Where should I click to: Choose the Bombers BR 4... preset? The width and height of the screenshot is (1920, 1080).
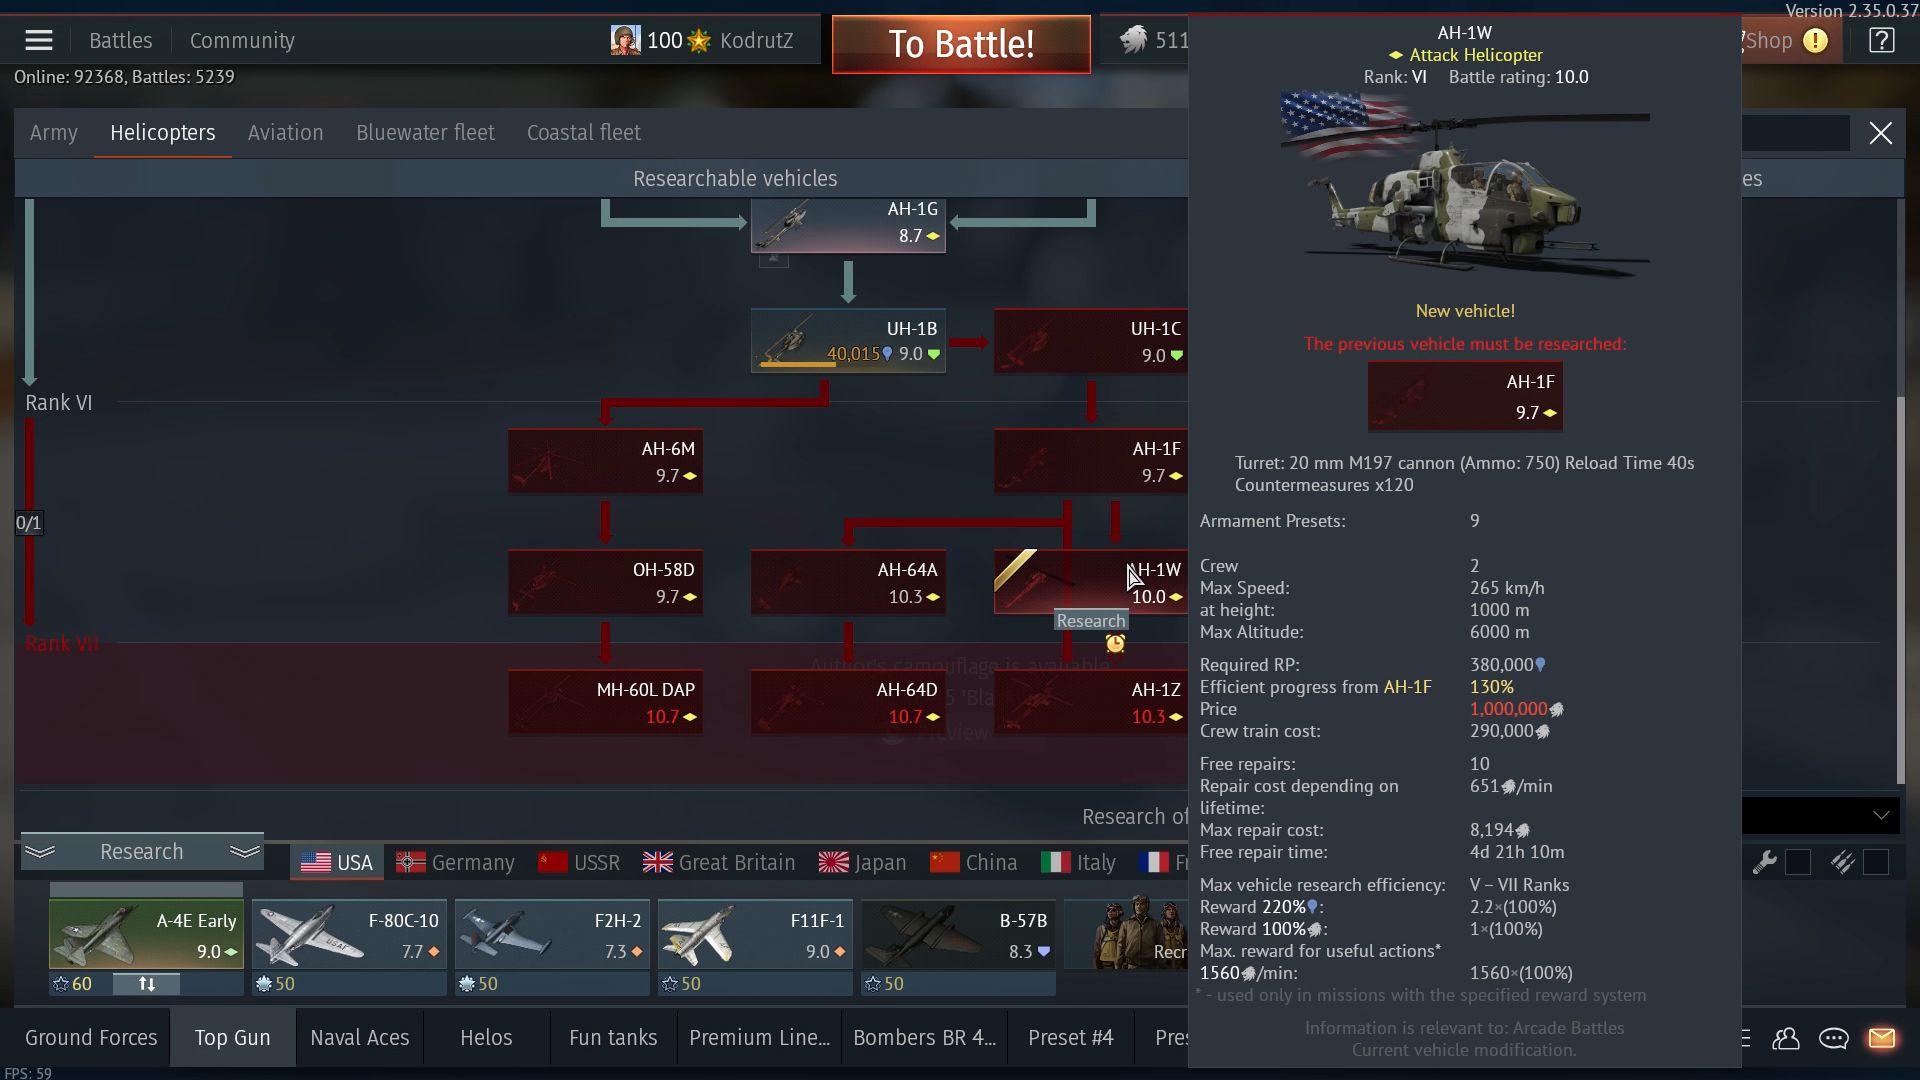(x=924, y=1038)
